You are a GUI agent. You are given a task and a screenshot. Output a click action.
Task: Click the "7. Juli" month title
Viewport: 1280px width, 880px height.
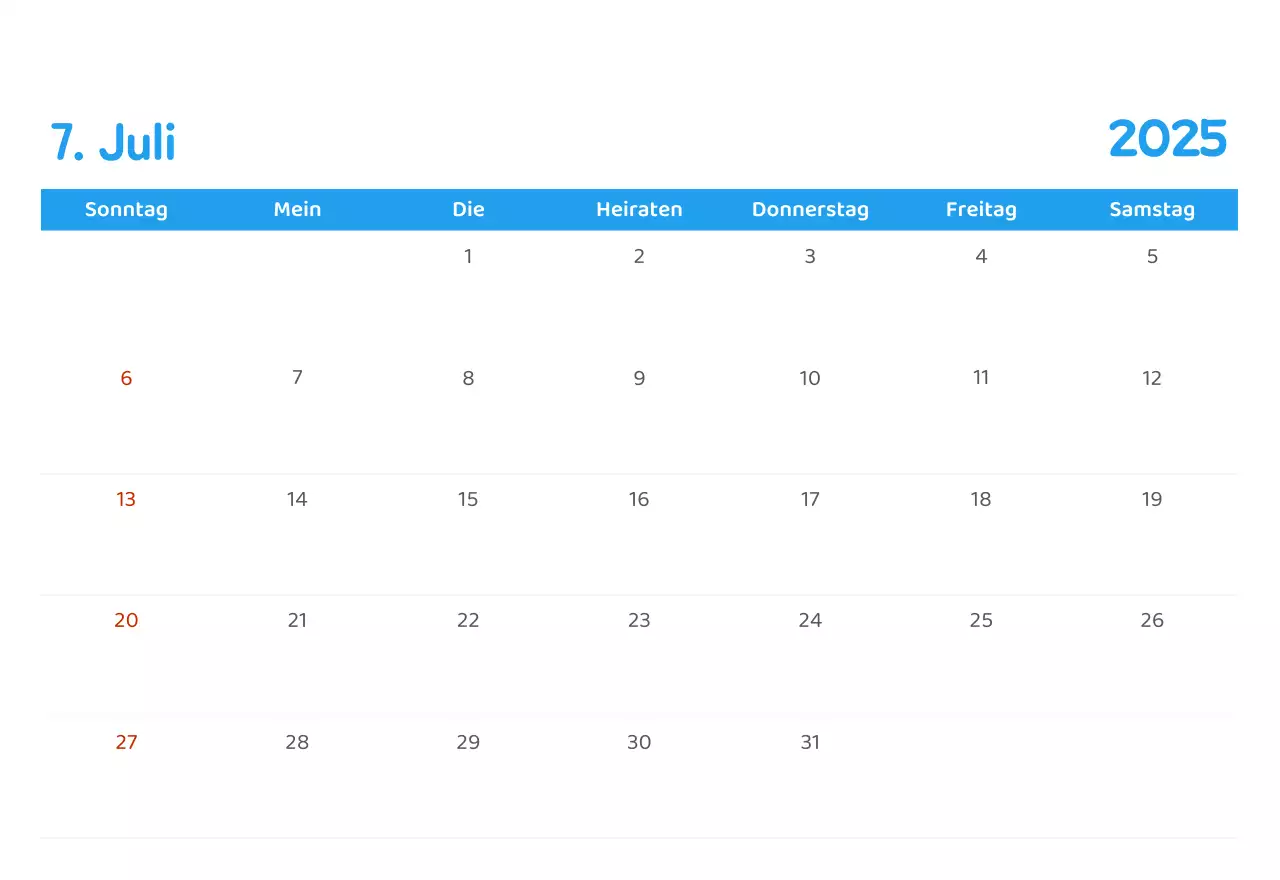pos(113,141)
